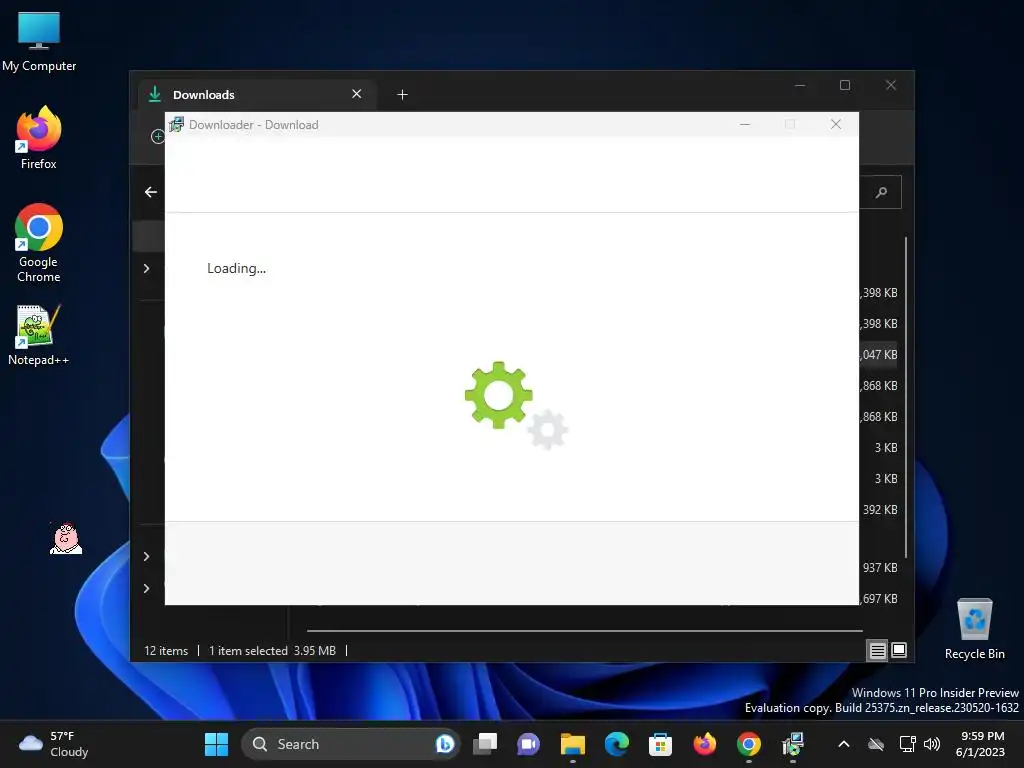This screenshot has height=768, width=1024.
Task: Click the New item plus icon in Explorer
Action: point(157,136)
